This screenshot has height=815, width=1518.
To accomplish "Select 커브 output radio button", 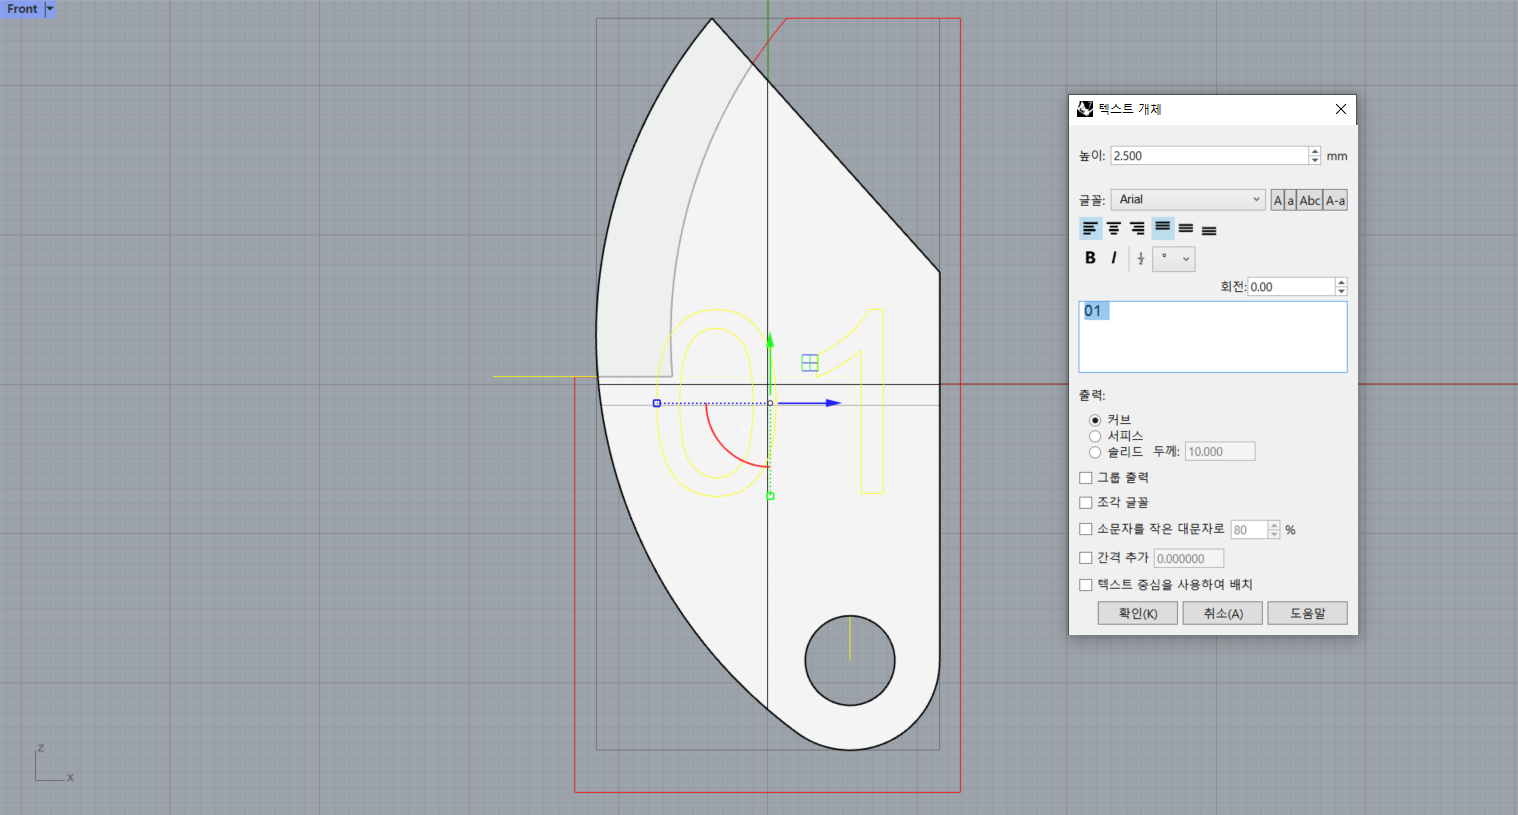I will click(1095, 420).
